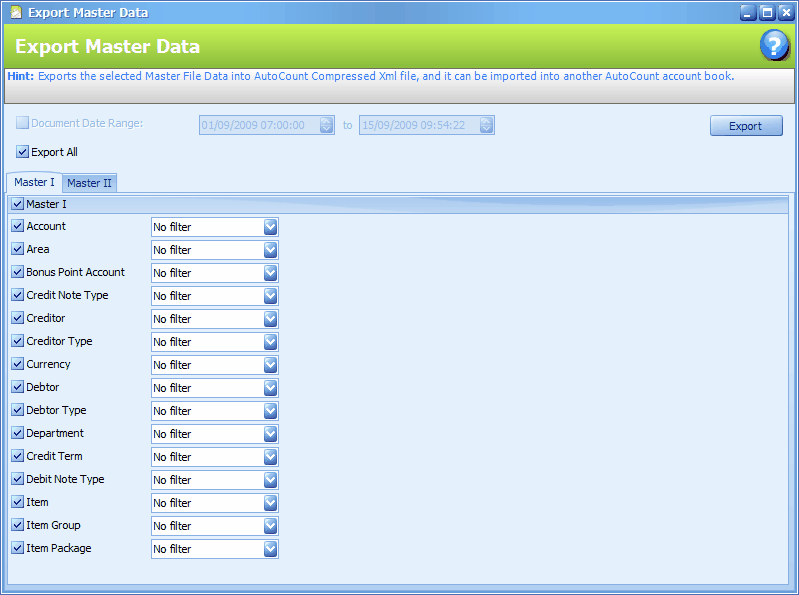Uncheck the Debit Note Type checkbox
The height and width of the screenshot is (595, 799).
pyautogui.click(x=17, y=478)
